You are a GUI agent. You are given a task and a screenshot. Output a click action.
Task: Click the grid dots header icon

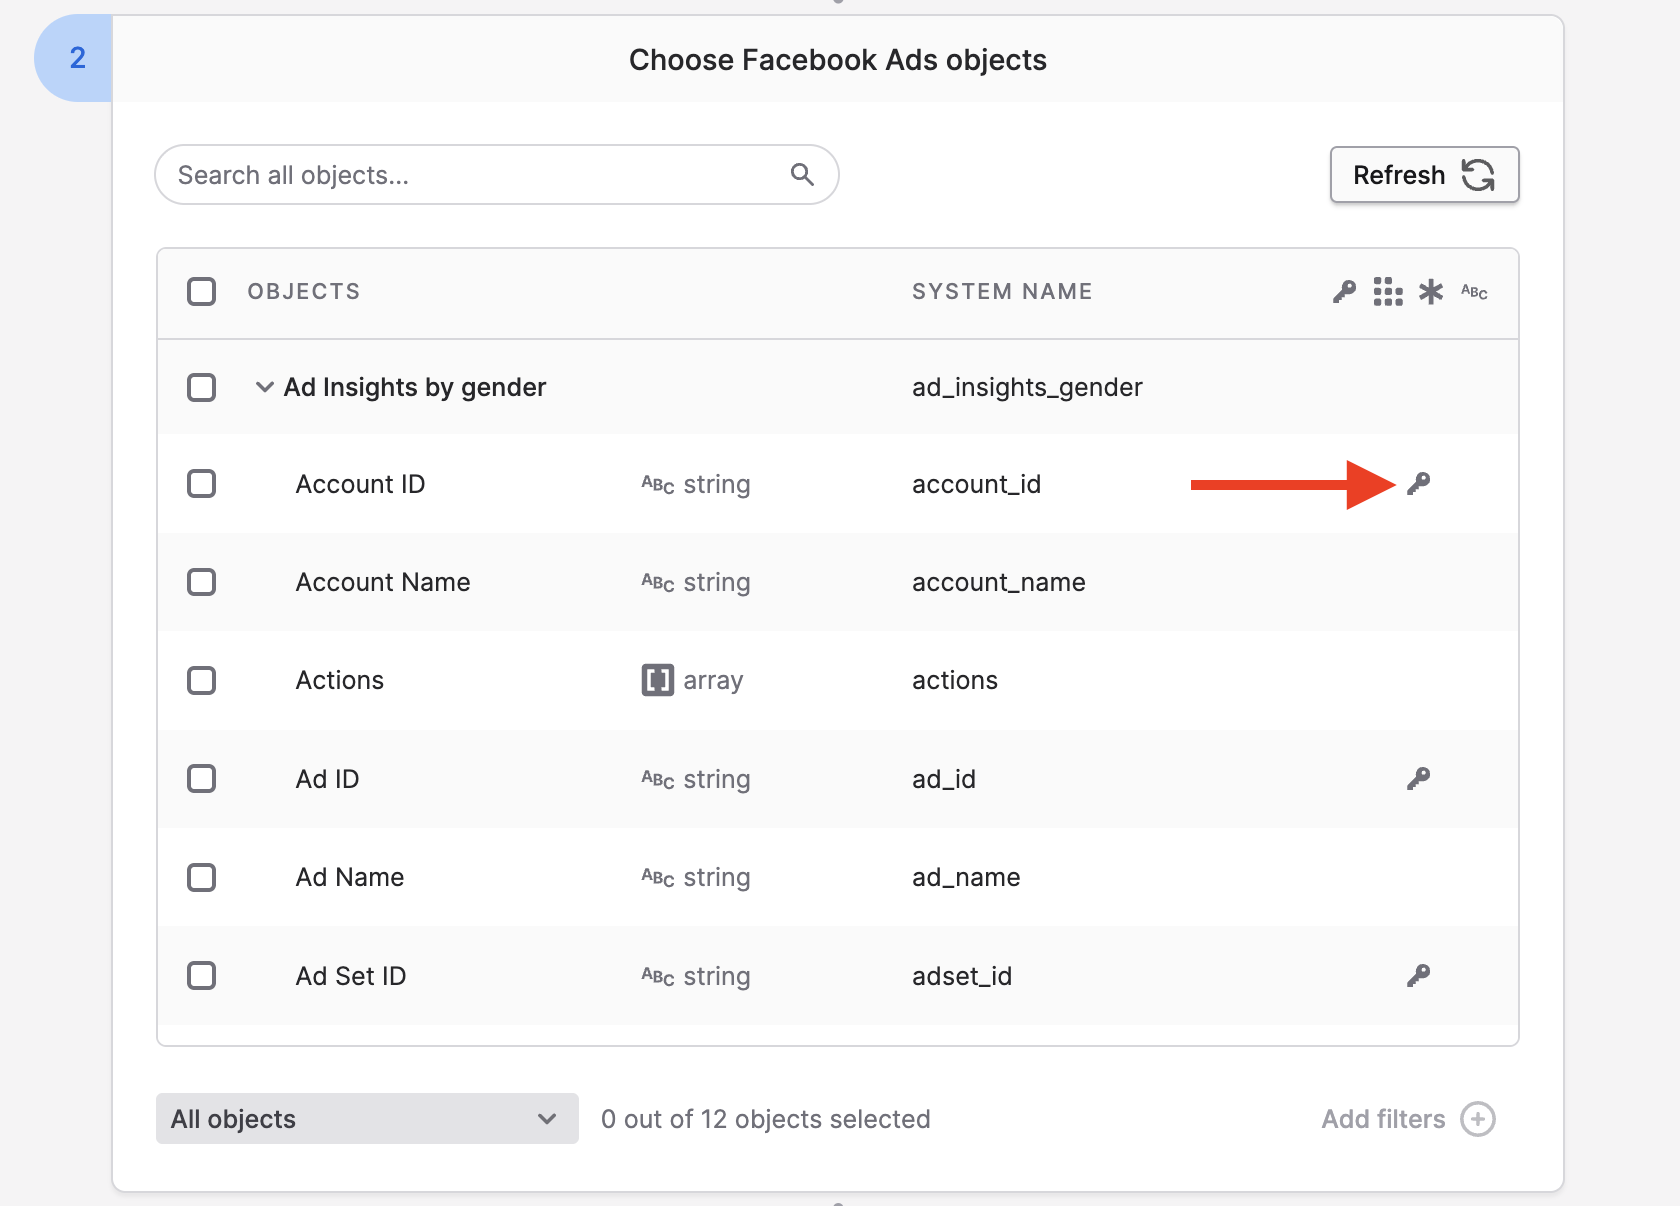1388,292
